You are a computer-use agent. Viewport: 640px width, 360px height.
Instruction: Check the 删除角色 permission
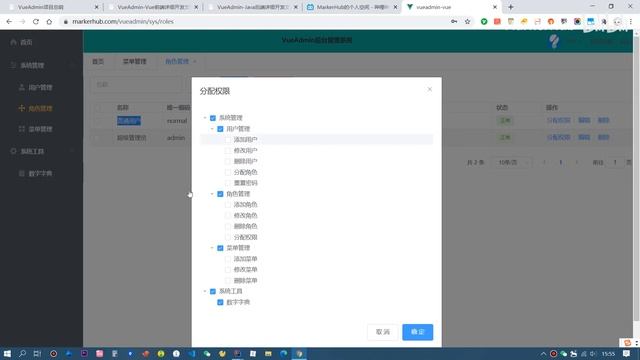click(x=228, y=226)
